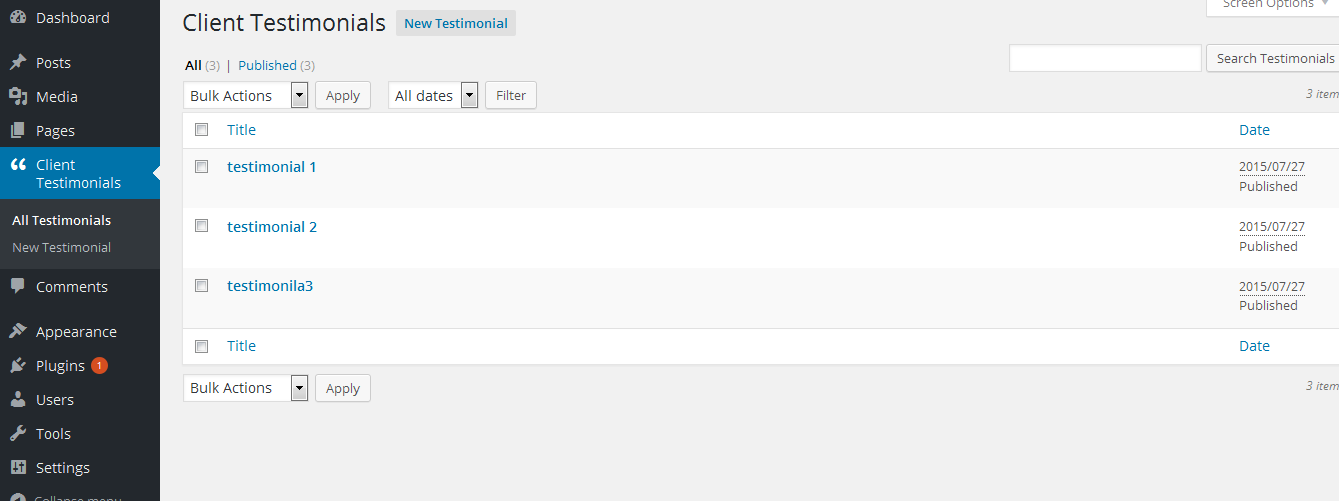Open the Users person icon

click(18, 400)
